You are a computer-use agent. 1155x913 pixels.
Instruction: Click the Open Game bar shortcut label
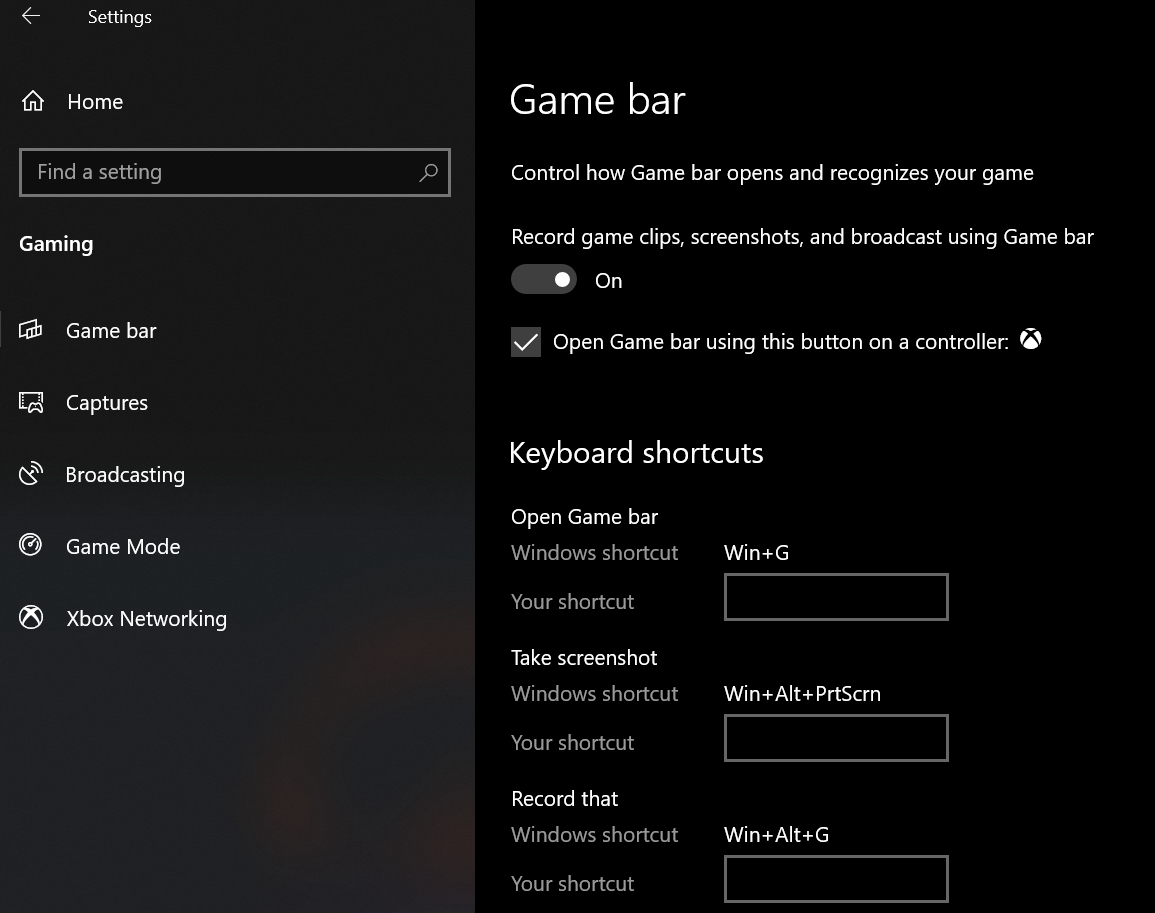[584, 517]
